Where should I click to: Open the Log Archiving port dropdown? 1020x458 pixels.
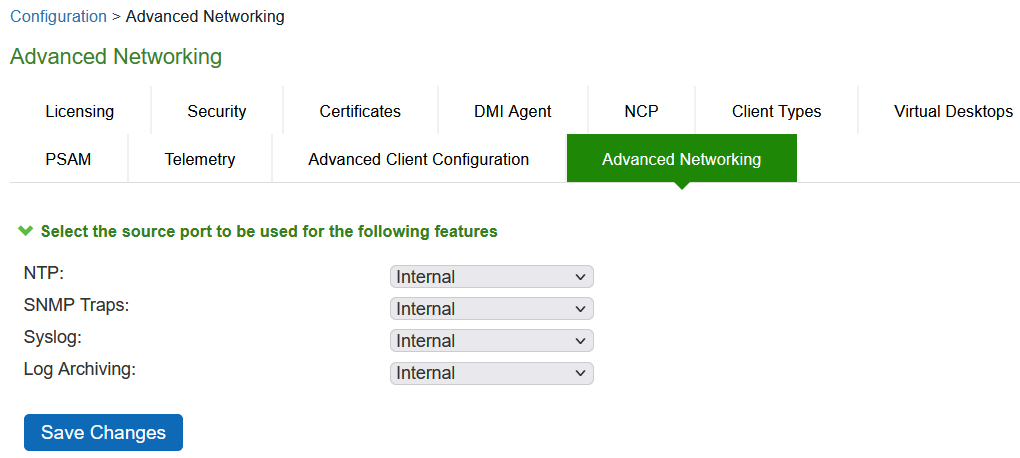(x=491, y=373)
